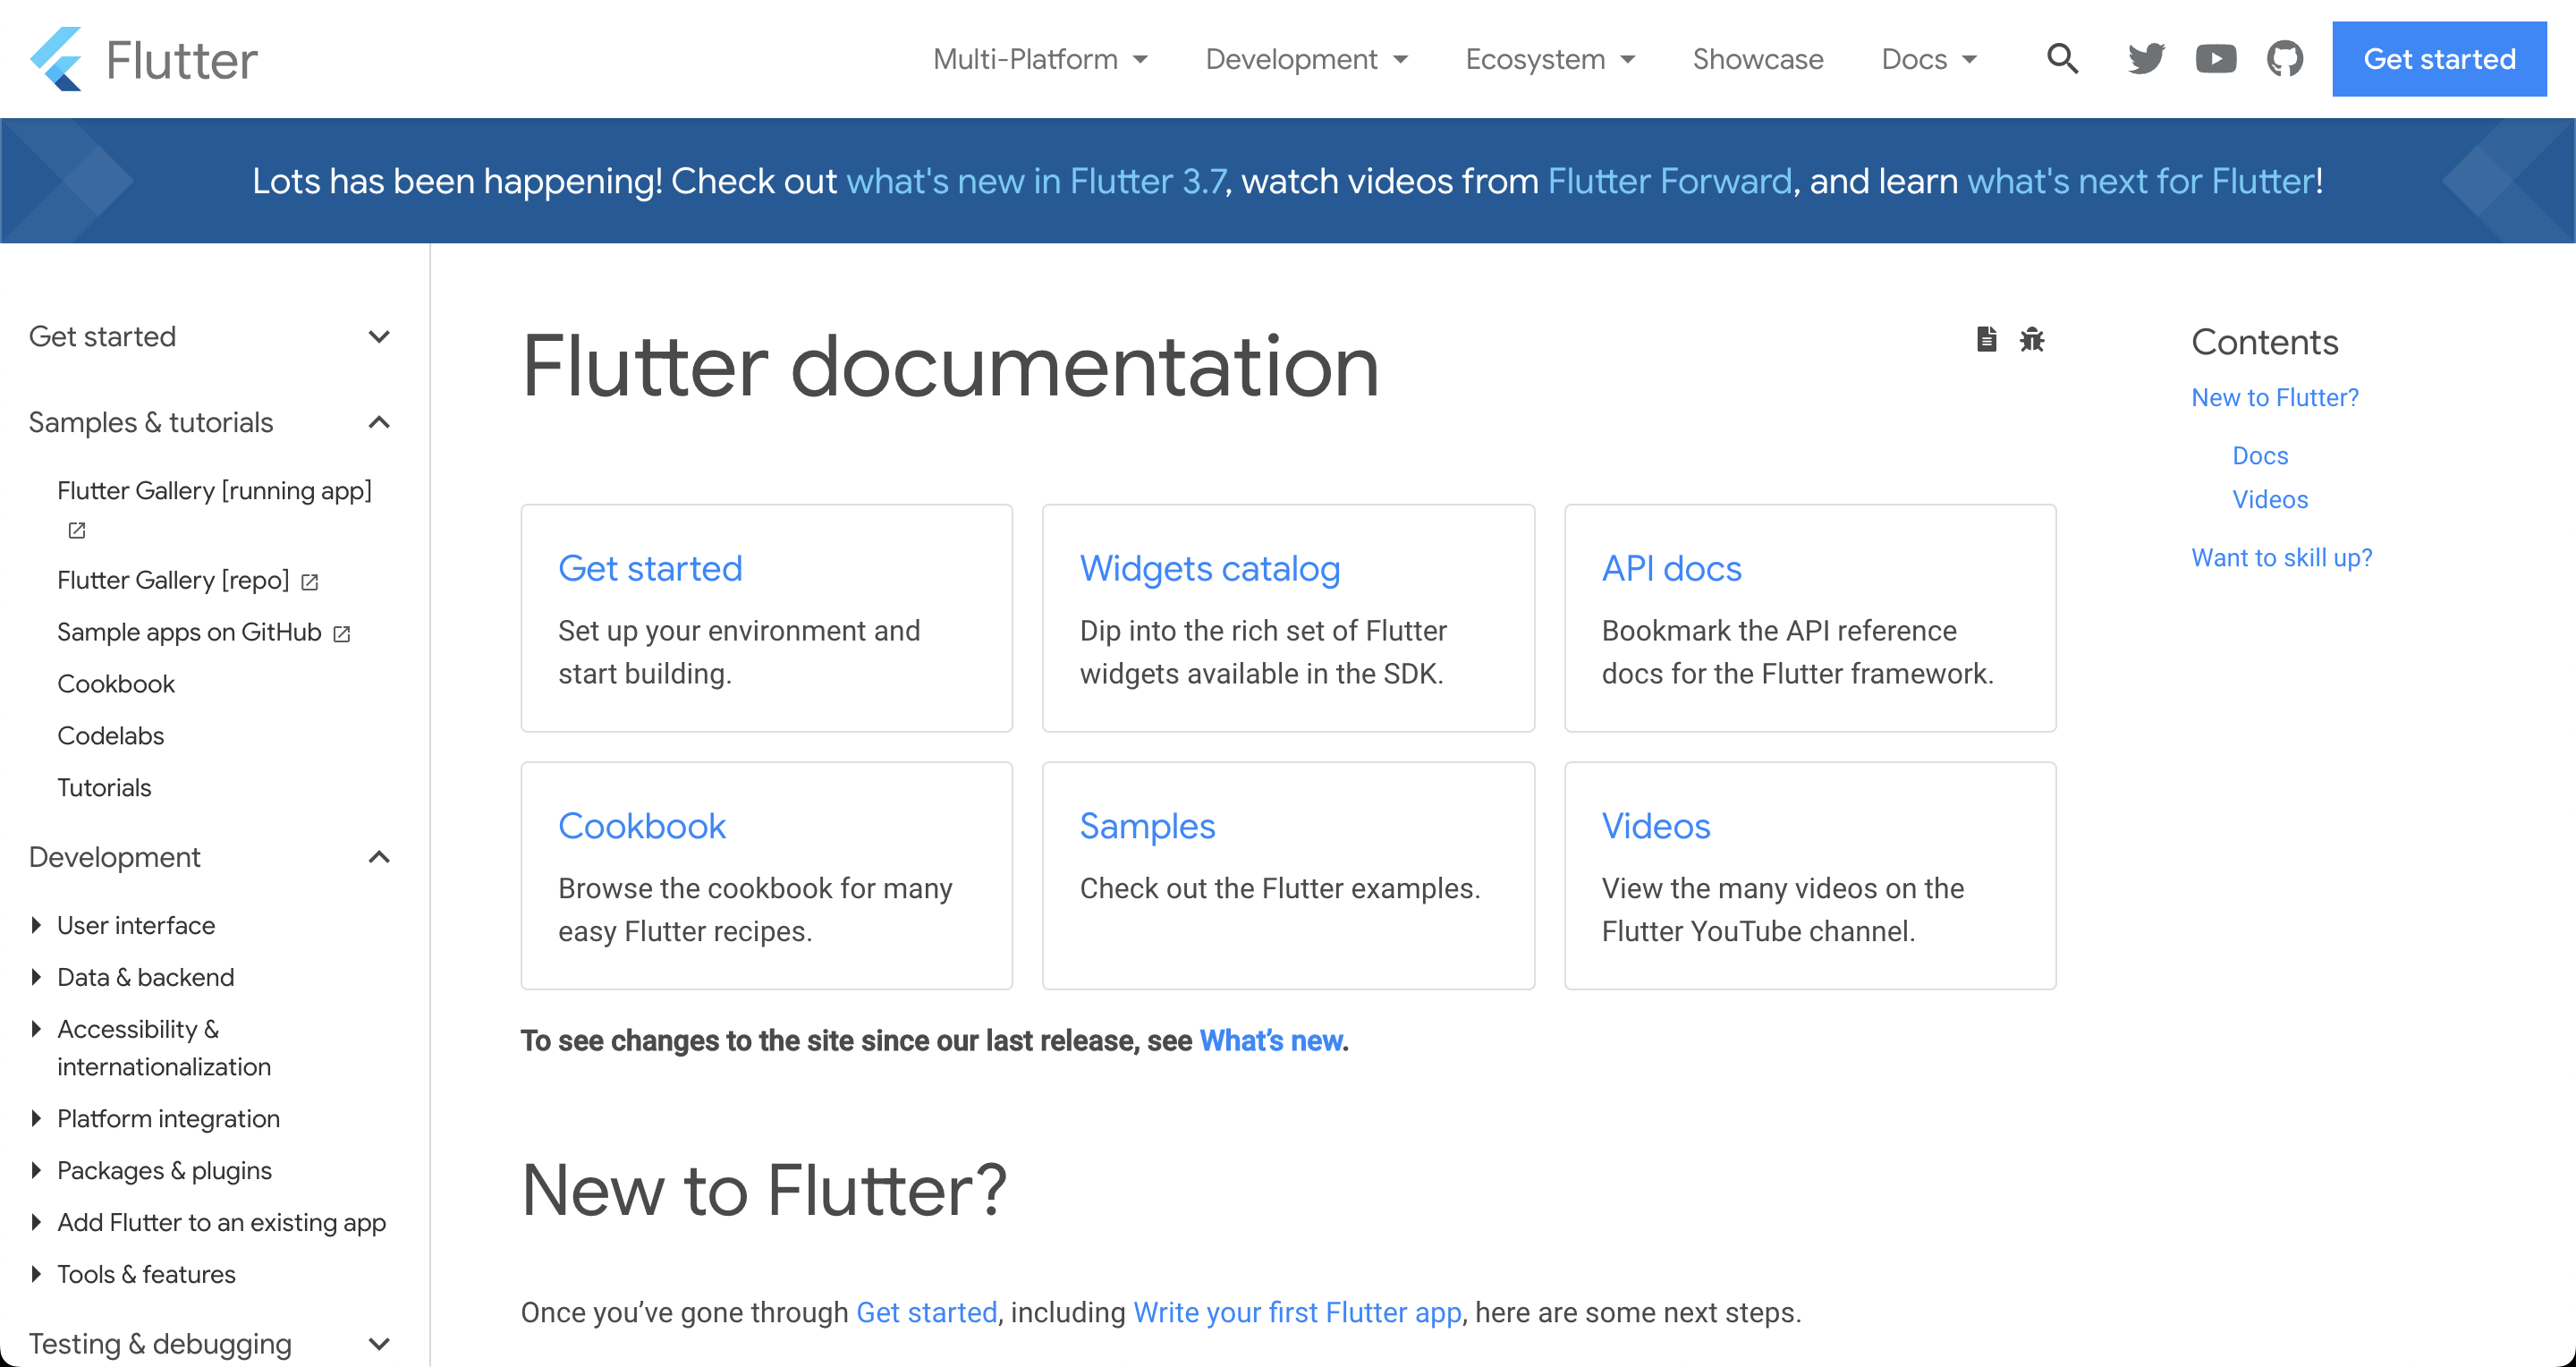Click the view page source icon
The image size is (2576, 1367).
point(1986,339)
